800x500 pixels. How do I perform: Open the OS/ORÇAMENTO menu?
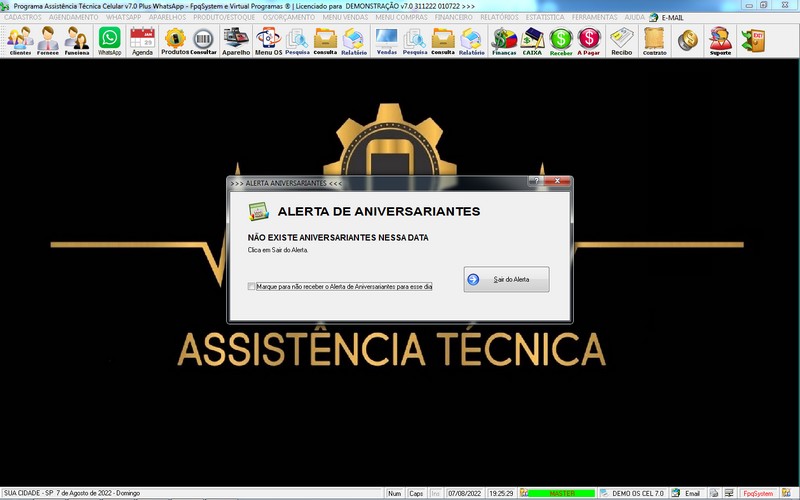click(289, 17)
